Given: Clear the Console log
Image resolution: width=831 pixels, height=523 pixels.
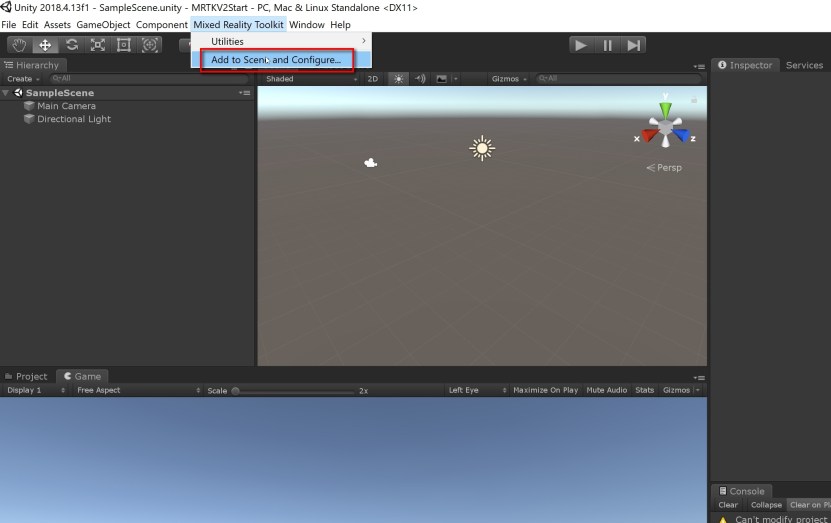Looking at the screenshot, I should pos(728,505).
